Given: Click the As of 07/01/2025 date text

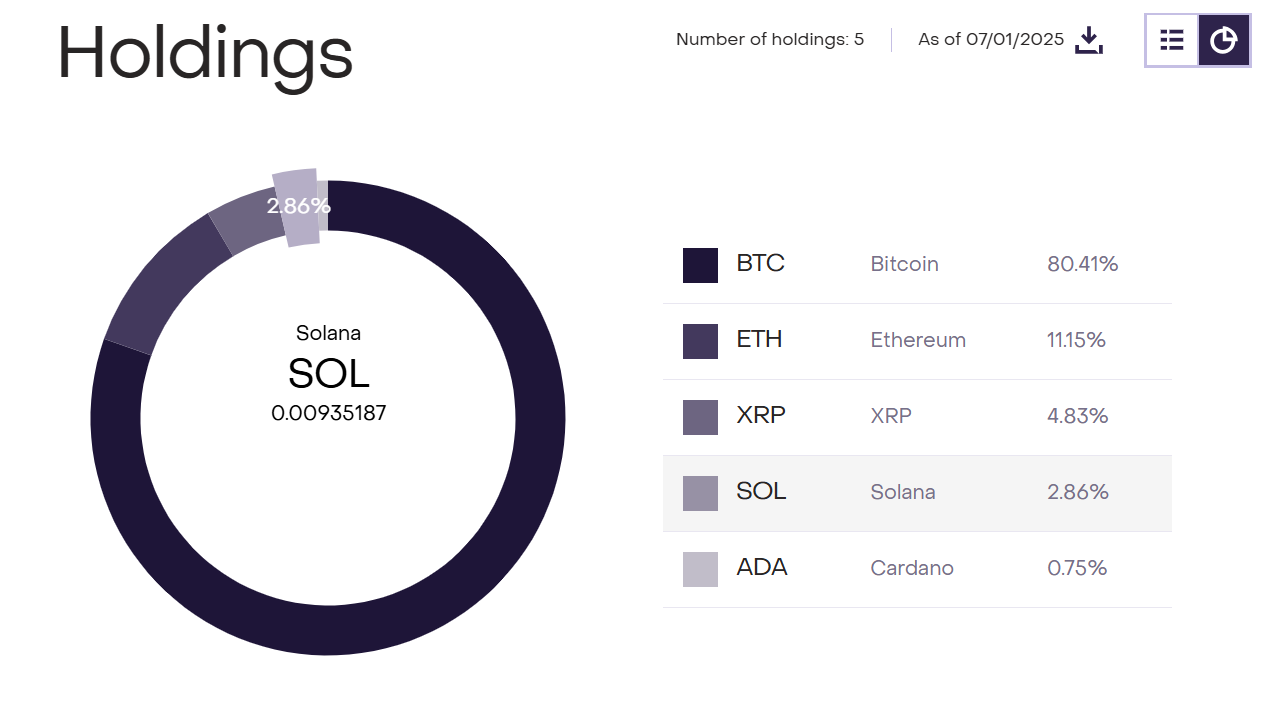Looking at the screenshot, I should pos(990,40).
